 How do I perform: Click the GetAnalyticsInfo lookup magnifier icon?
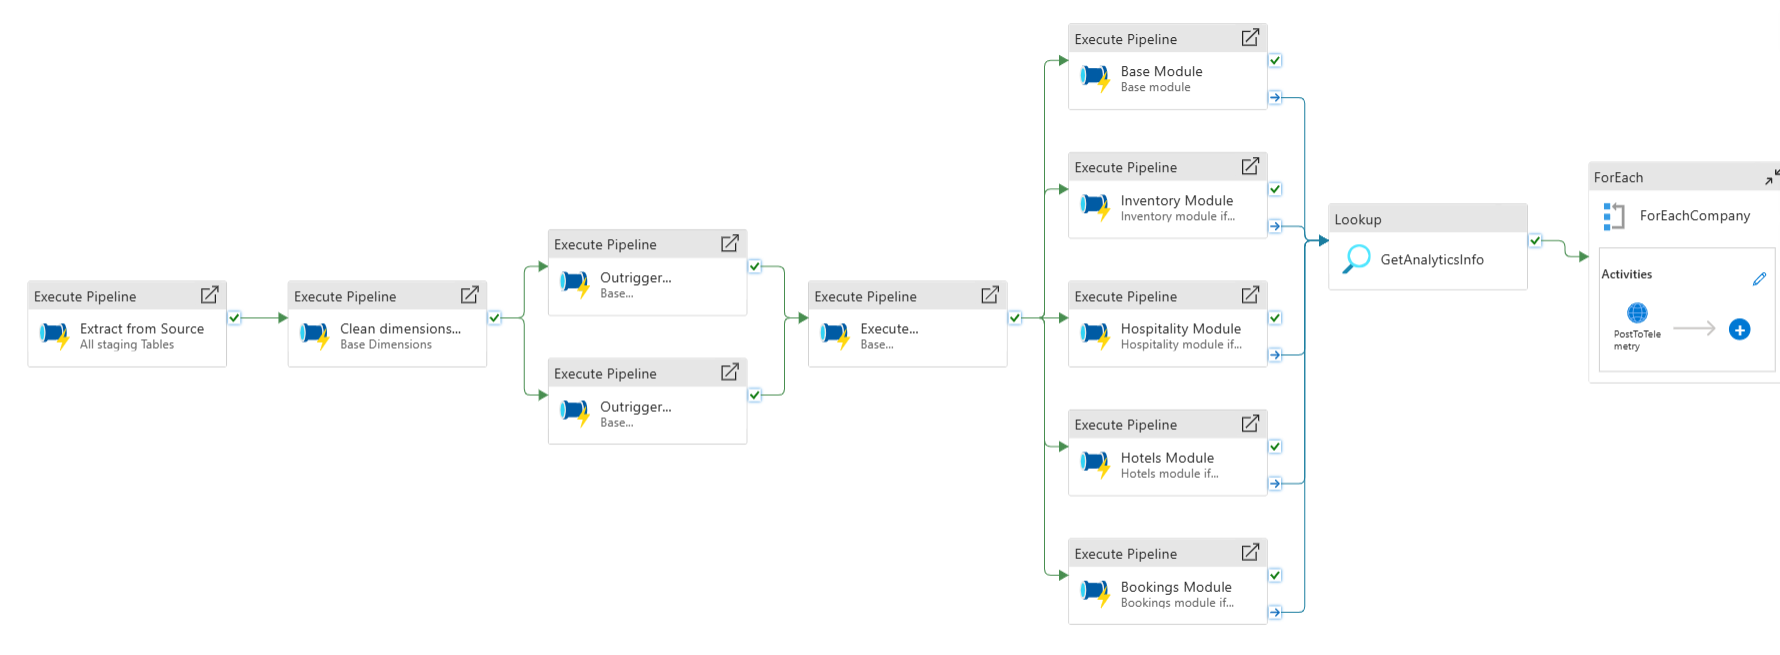point(1356,259)
